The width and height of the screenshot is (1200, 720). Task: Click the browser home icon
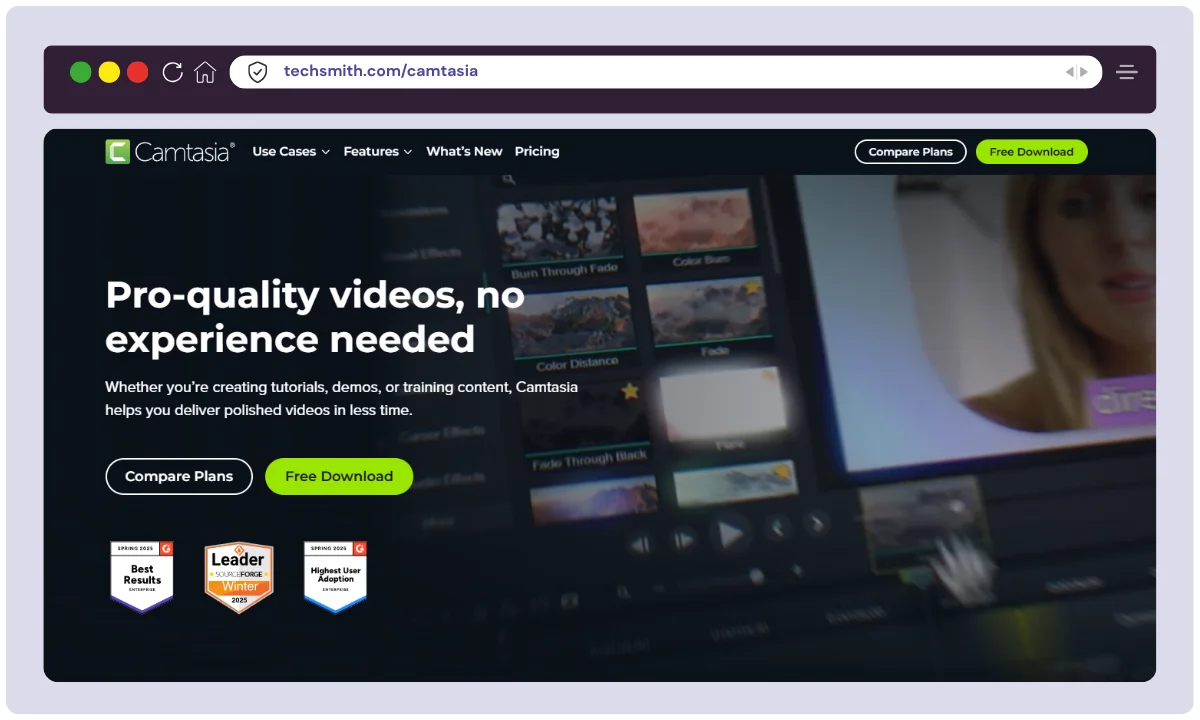pos(205,72)
